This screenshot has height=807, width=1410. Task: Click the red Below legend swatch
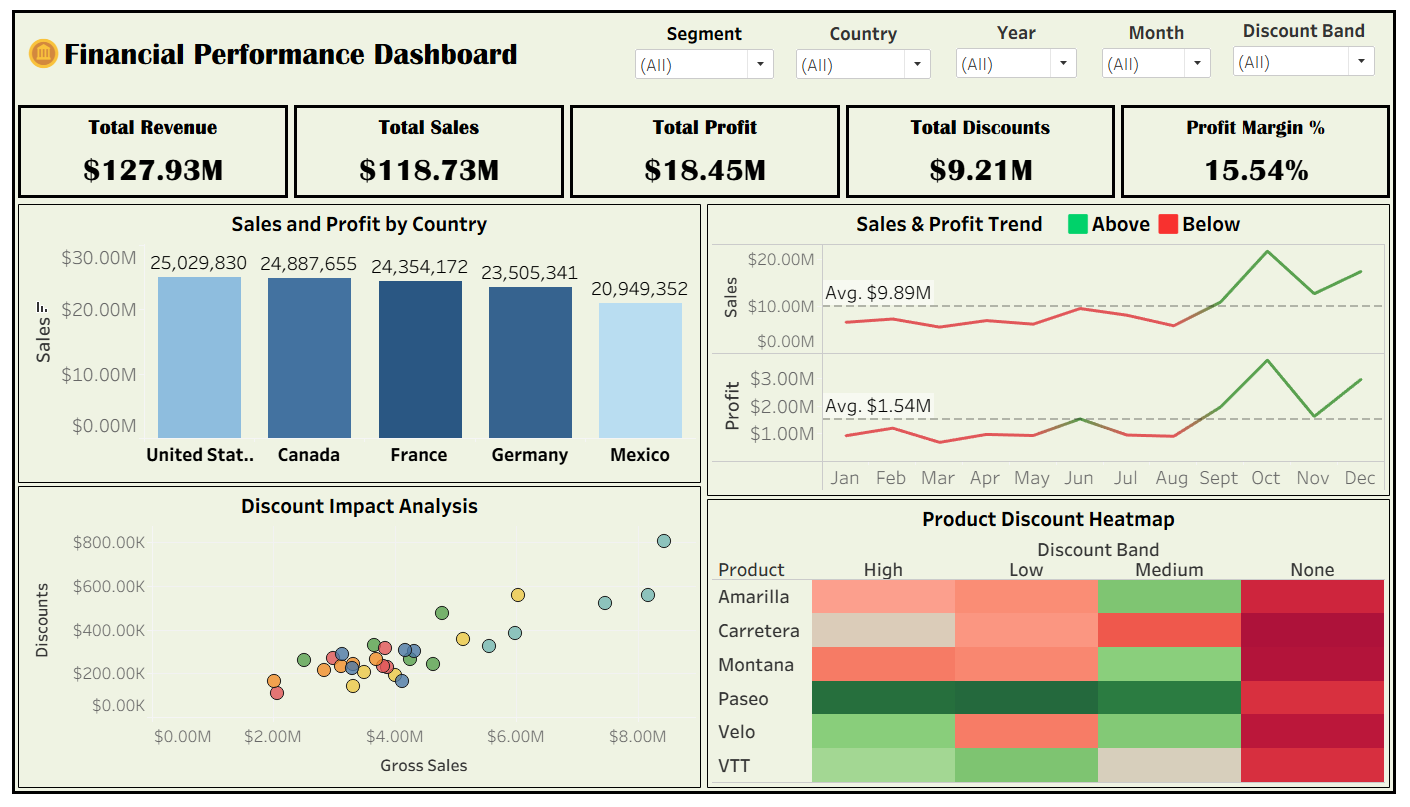click(x=1167, y=224)
